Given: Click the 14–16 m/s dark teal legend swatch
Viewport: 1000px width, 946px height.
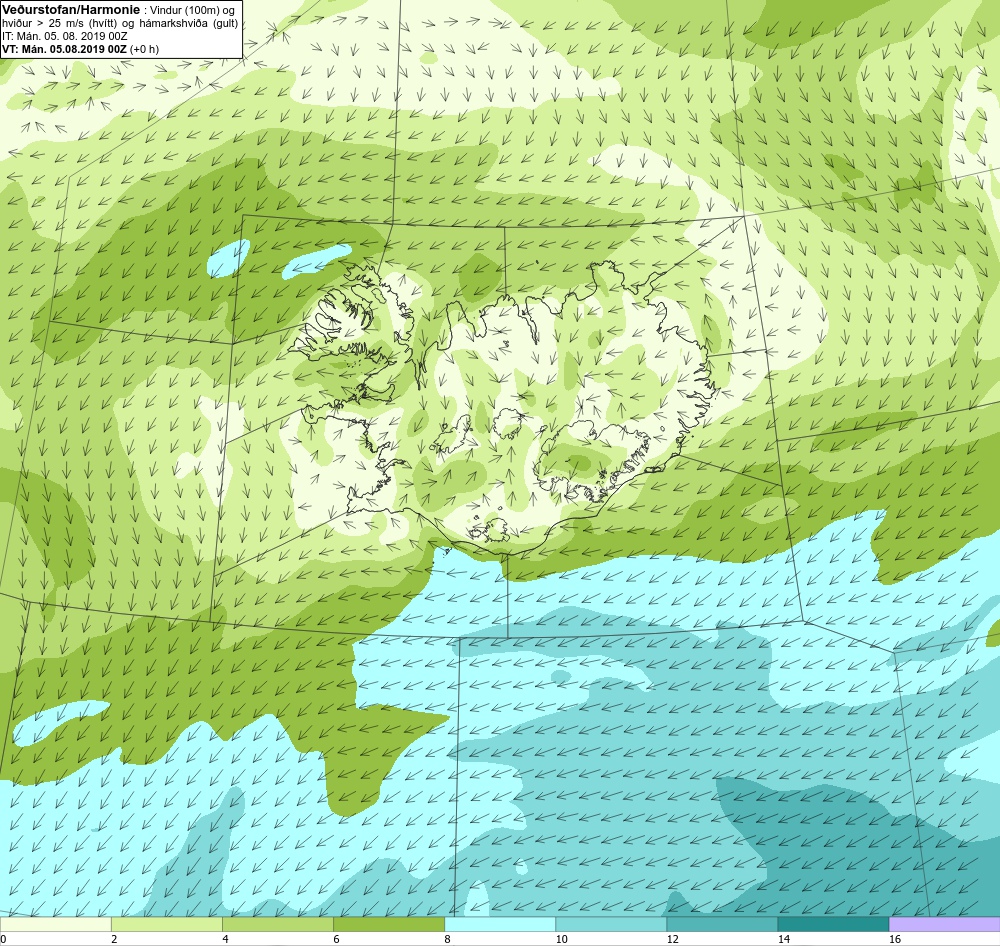Looking at the screenshot, I should click(x=833, y=924).
